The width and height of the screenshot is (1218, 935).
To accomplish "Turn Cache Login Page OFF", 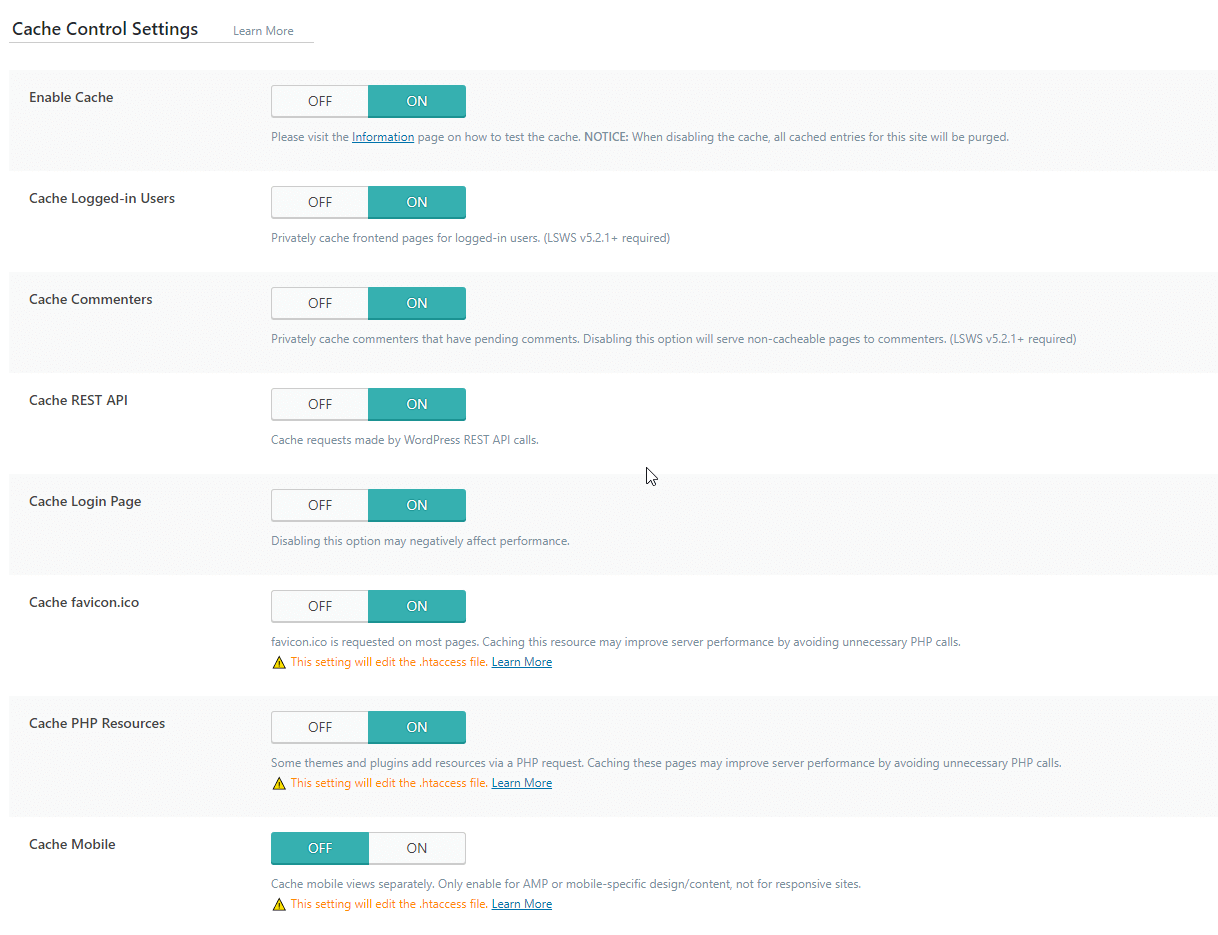I will click(x=320, y=505).
